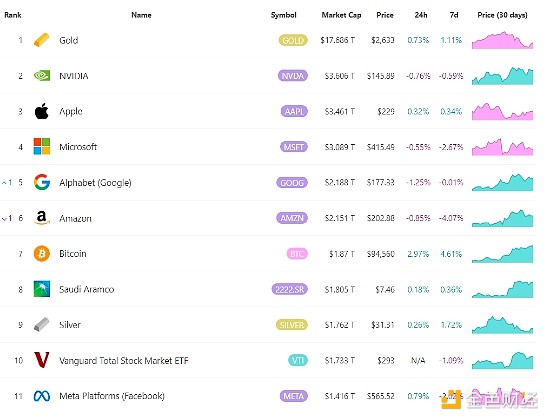Click the Apple logo icon
The height and width of the screenshot is (420, 549).
42,111
